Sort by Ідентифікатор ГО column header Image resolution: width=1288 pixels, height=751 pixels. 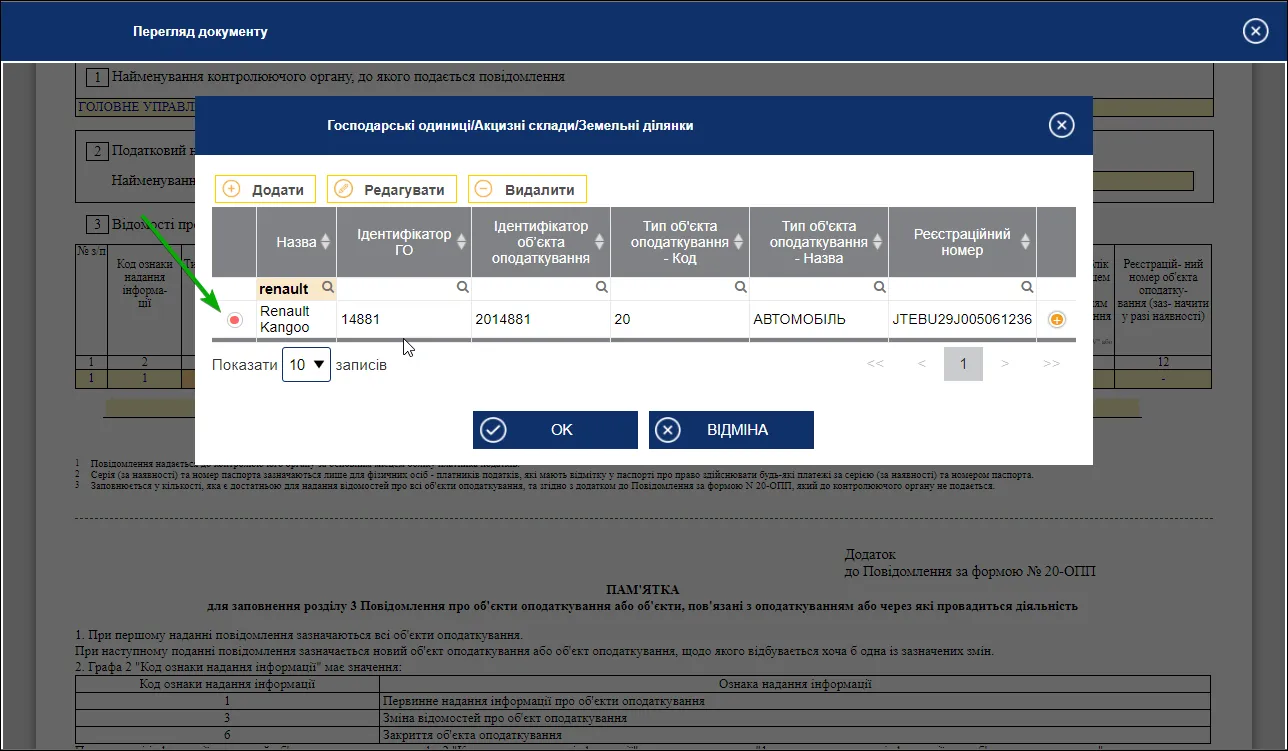(404, 242)
